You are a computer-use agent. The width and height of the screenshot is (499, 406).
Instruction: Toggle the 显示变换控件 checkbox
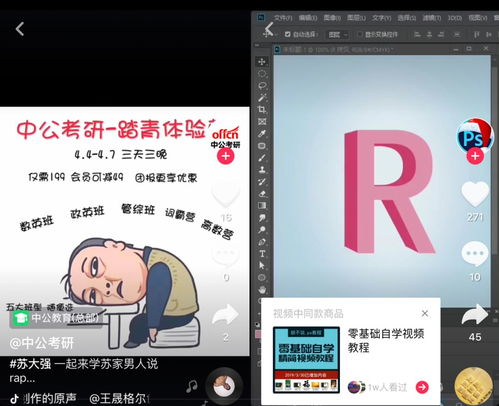point(360,34)
